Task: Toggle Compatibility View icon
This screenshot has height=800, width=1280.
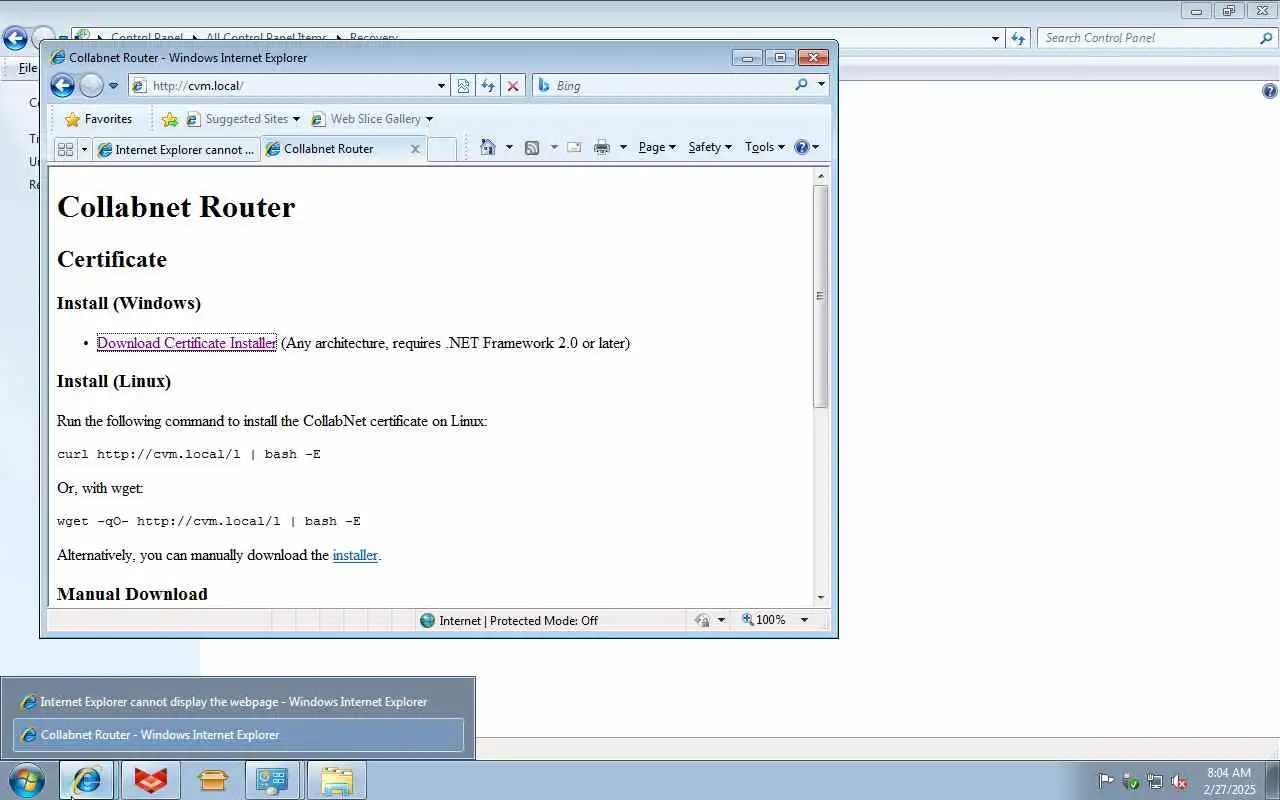Action: 463,86
